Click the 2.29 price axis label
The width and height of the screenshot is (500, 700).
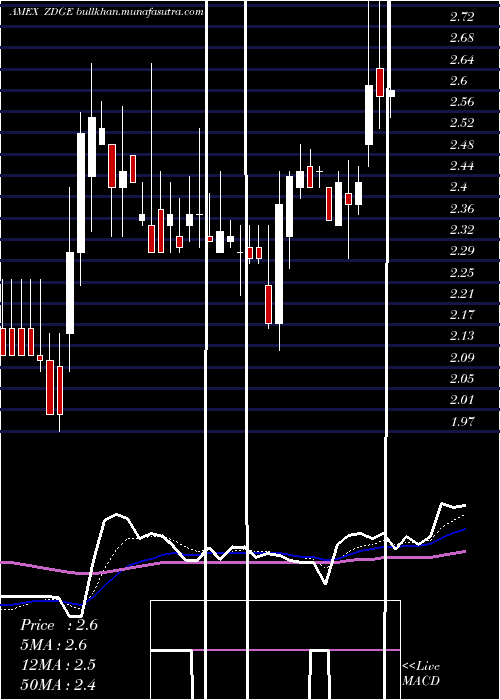coord(462,251)
